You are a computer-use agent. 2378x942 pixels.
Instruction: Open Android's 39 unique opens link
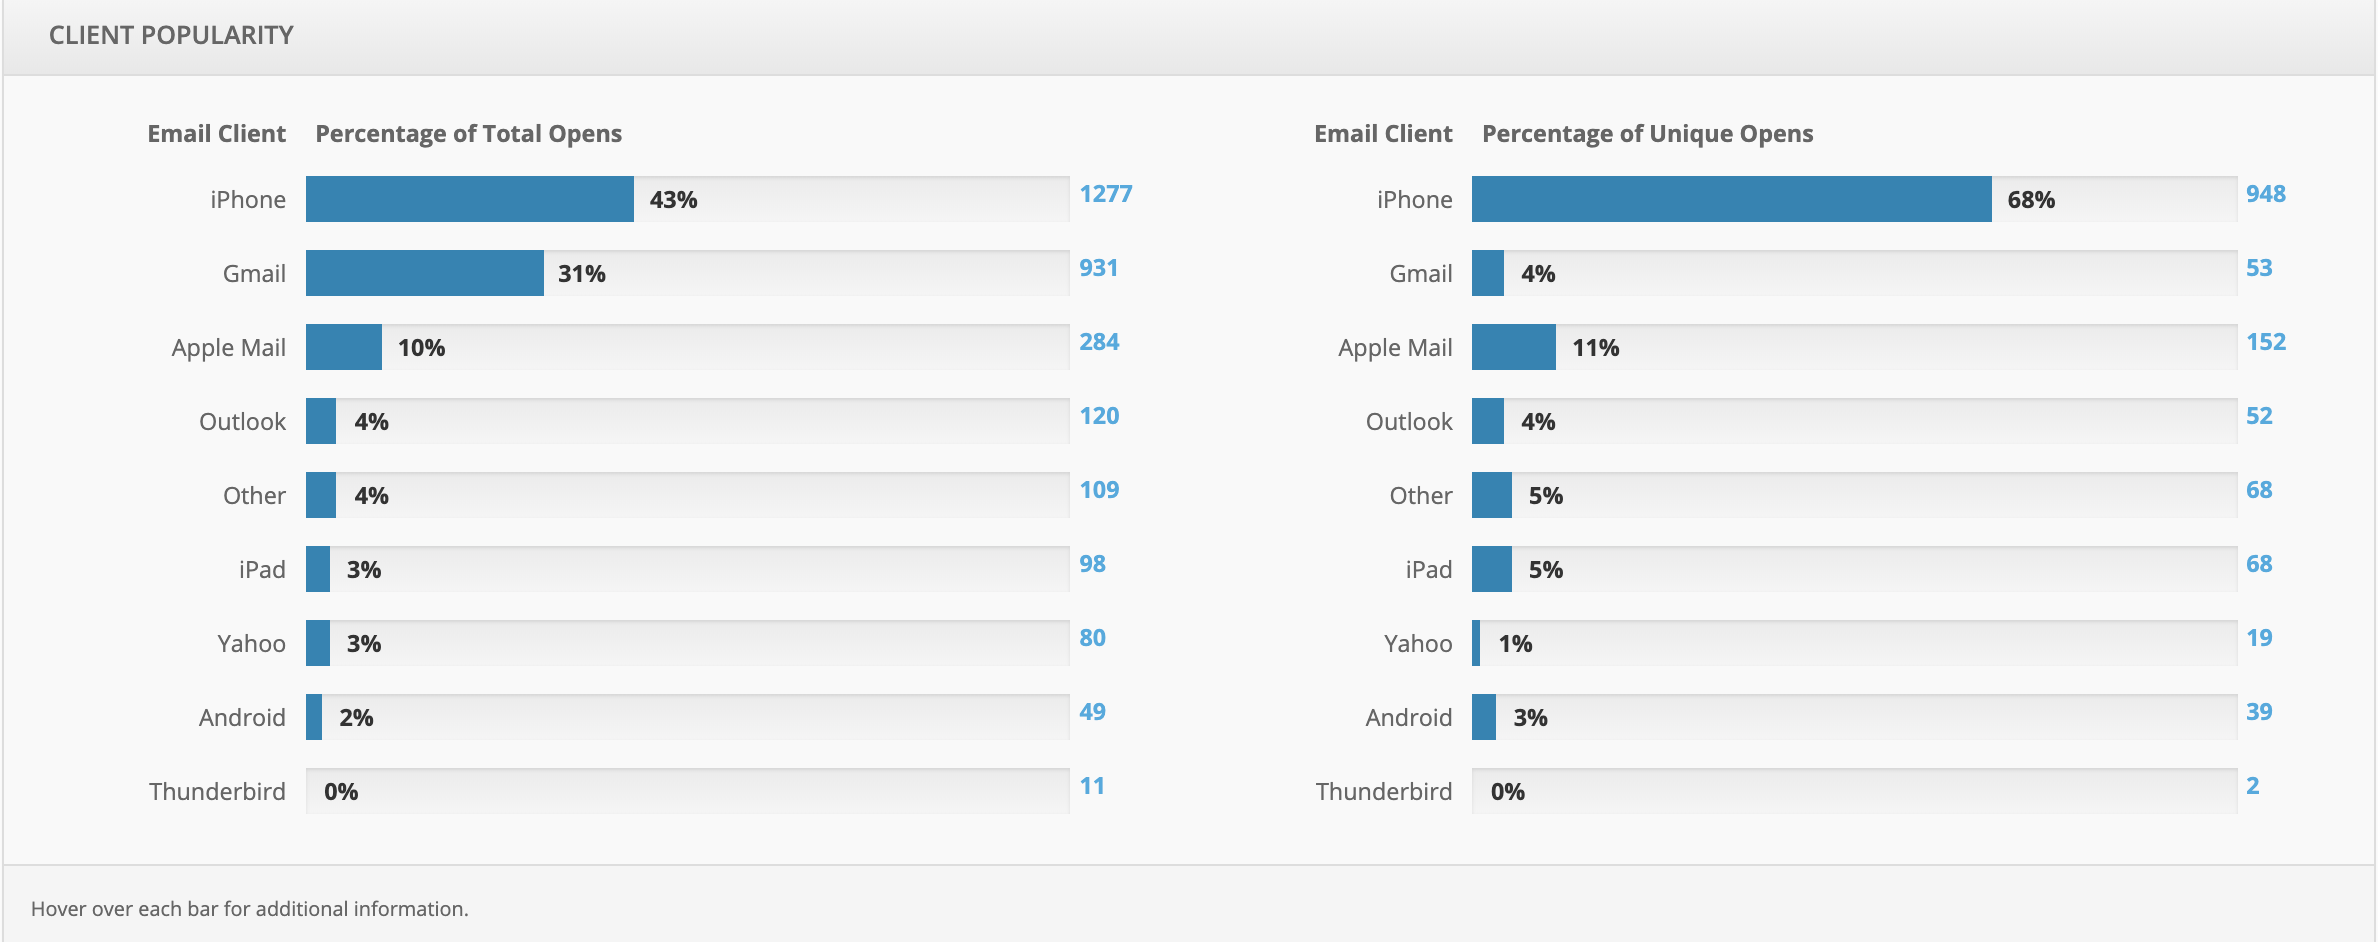coord(2258,712)
